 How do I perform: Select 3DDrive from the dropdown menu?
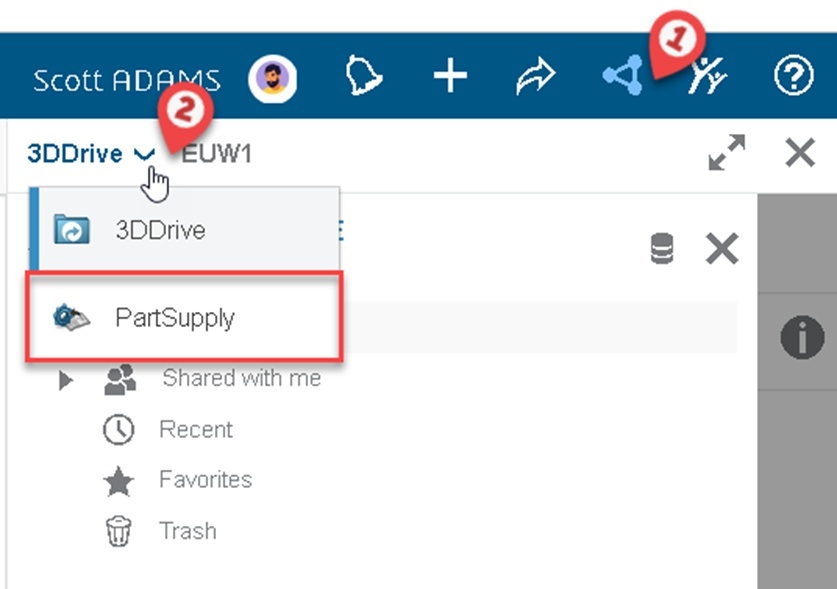pyautogui.click(x=184, y=230)
